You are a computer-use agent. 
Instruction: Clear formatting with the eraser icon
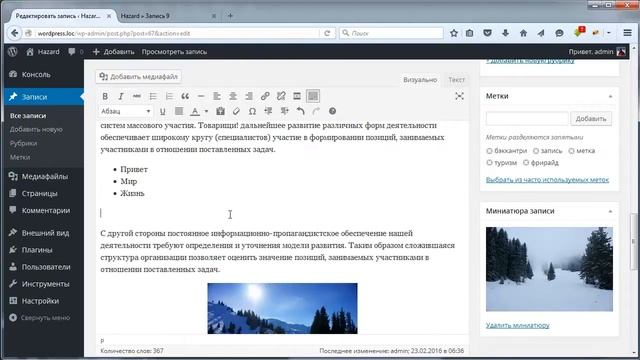pos(236,111)
